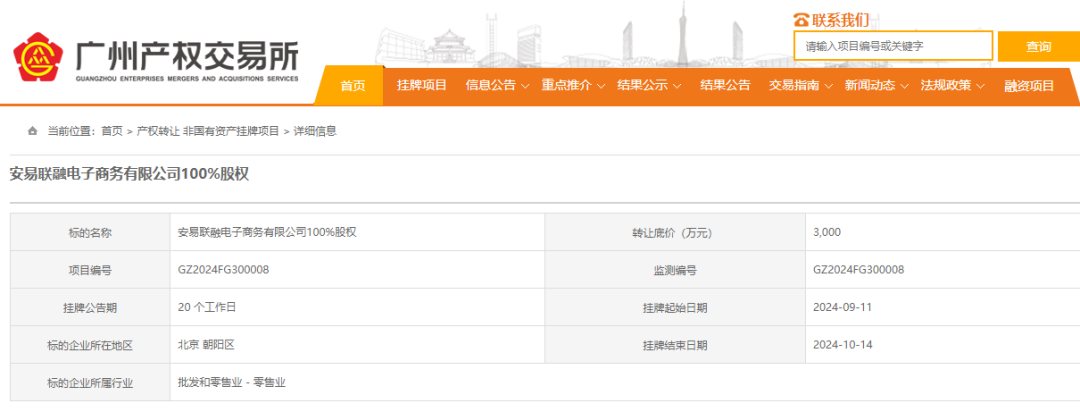
Task: Click the Guangzhou exchange logo emblem
Action: tap(39, 58)
